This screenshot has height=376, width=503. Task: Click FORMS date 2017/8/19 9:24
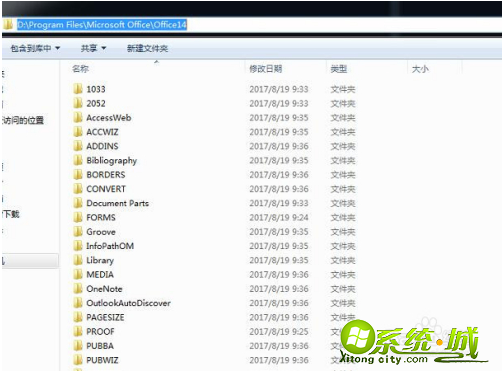(279, 218)
